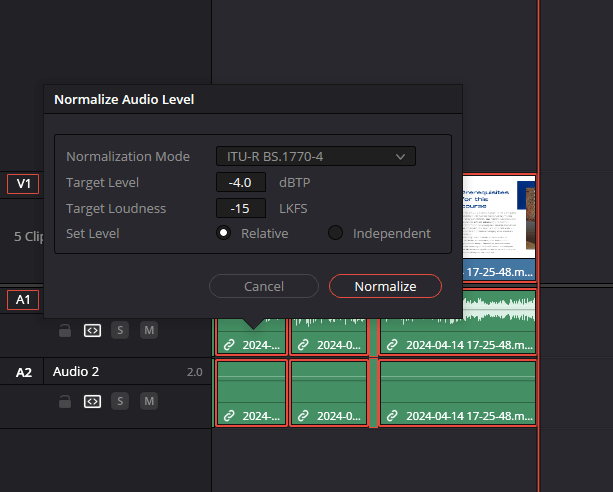Cancel the Normalize Audio Level dialog
This screenshot has width=613, height=492.
point(264,286)
